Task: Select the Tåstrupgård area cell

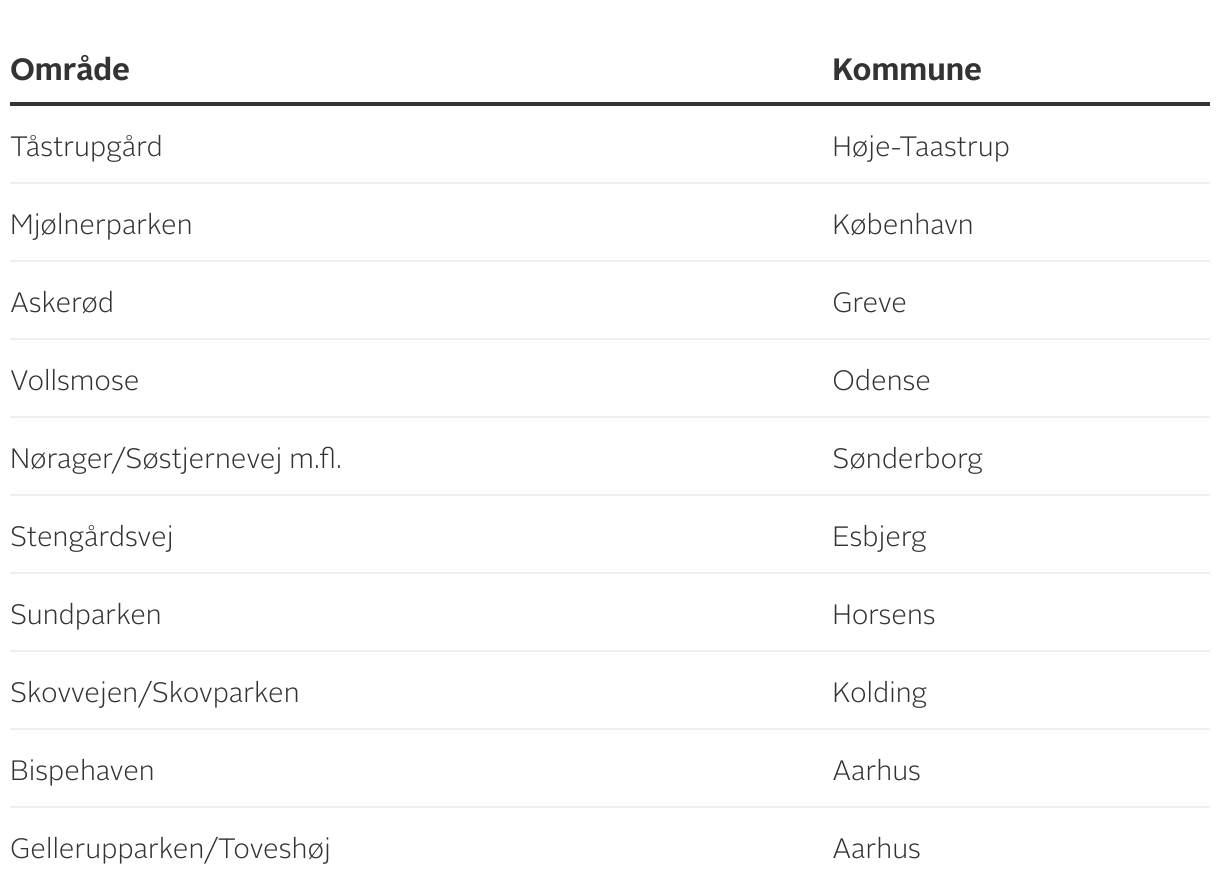Action: 86,147
